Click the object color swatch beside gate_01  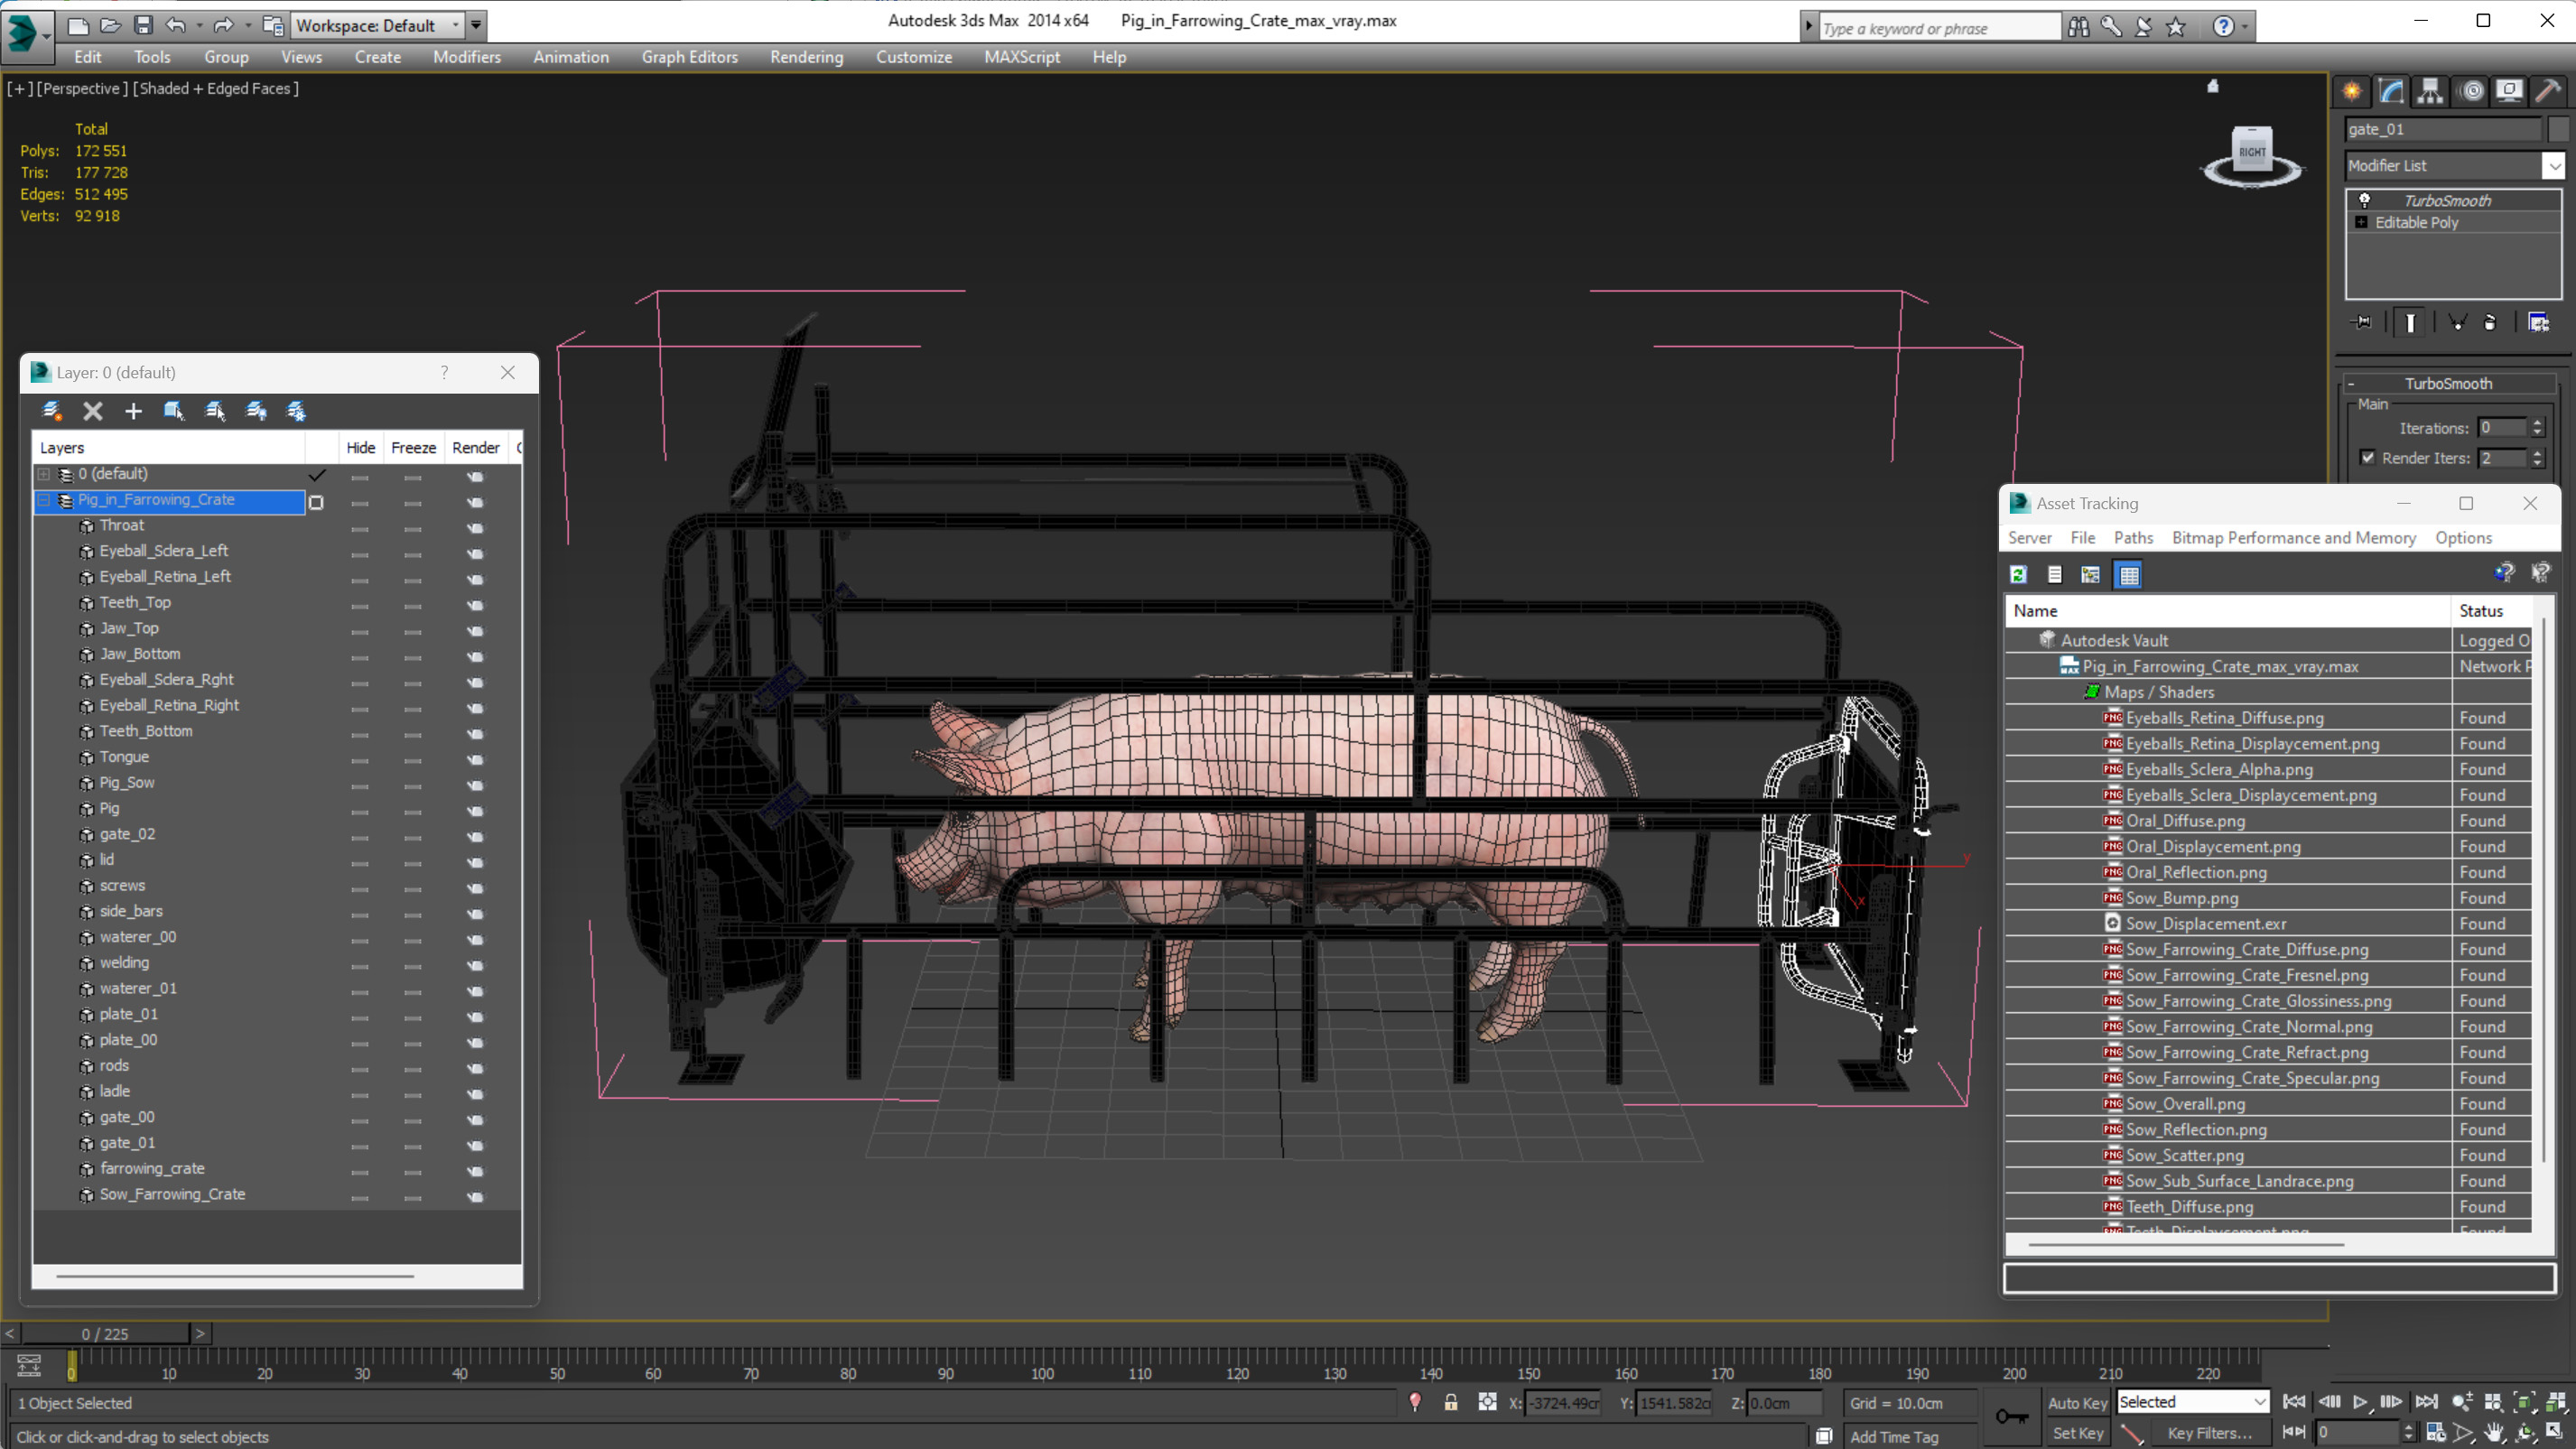2558,129
